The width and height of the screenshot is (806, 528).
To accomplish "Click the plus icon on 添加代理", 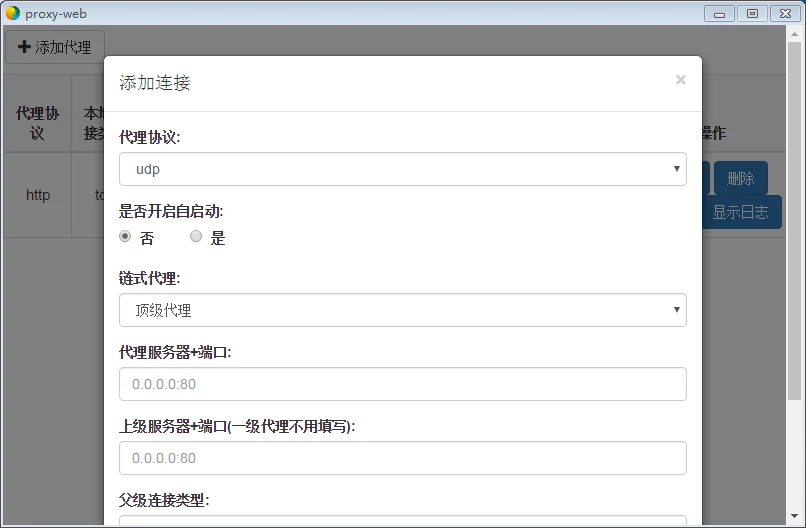I will [x=24, y=47].
